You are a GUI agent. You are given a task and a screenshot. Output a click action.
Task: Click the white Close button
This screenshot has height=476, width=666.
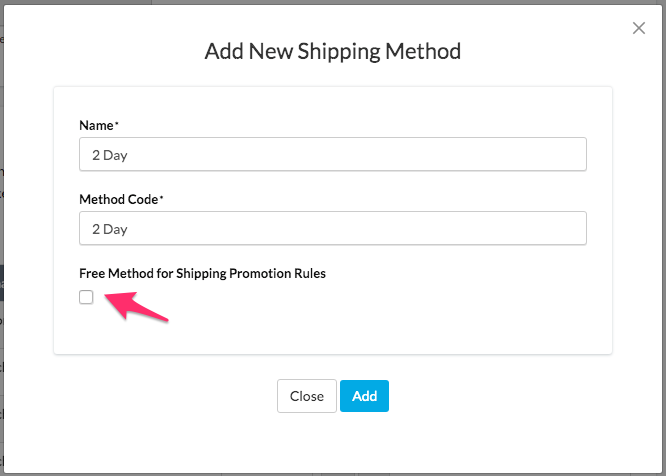[306, 396]
